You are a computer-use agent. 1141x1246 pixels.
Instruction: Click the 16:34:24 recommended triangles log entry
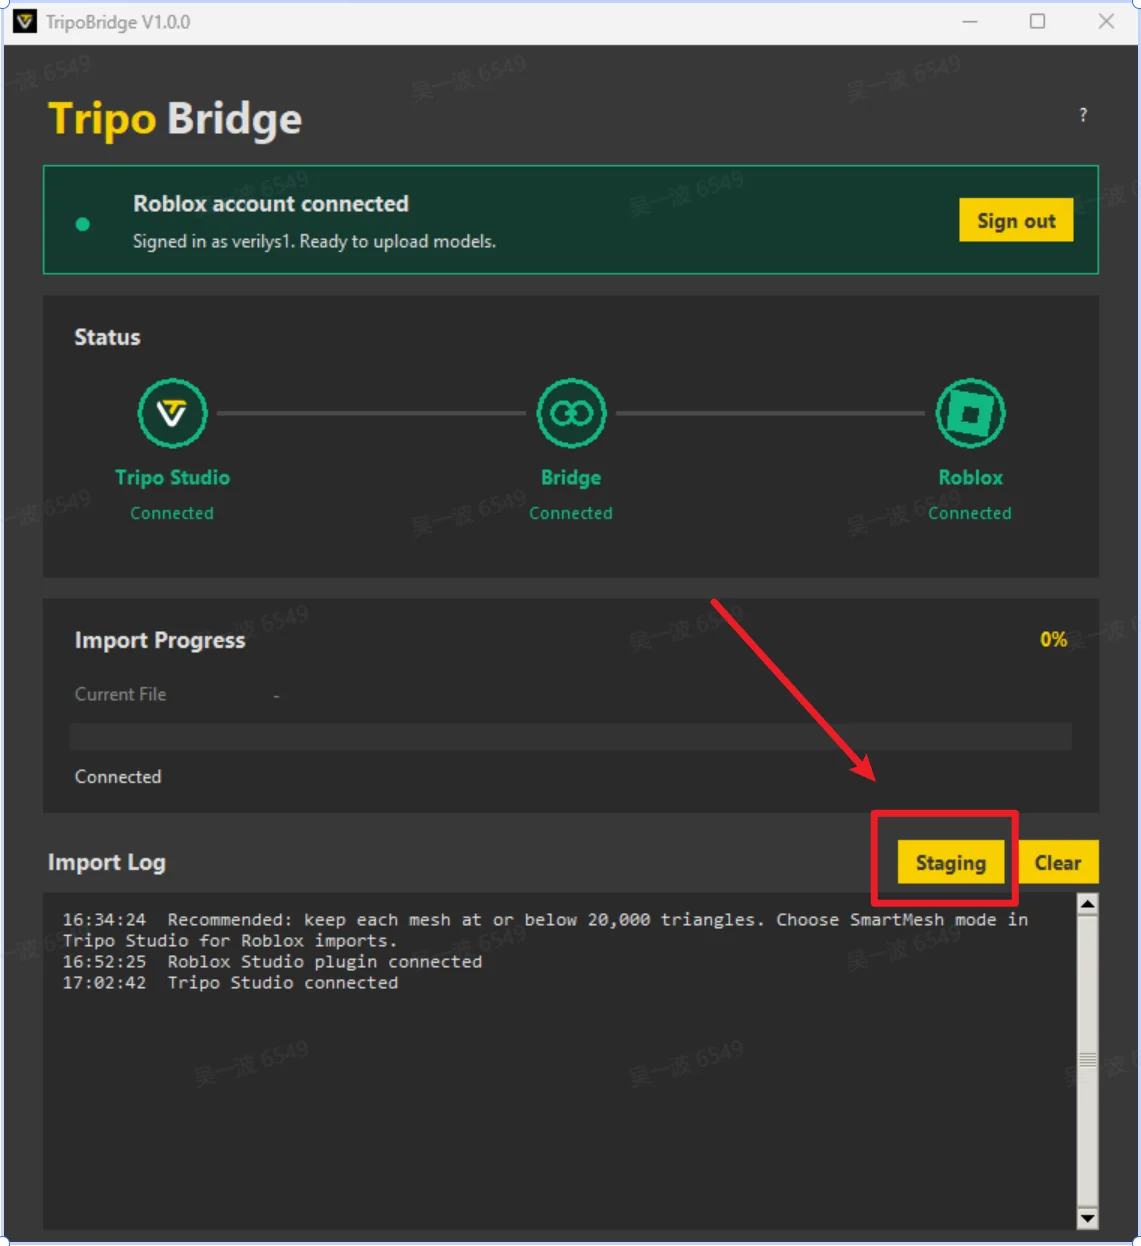tap(545, 930)
